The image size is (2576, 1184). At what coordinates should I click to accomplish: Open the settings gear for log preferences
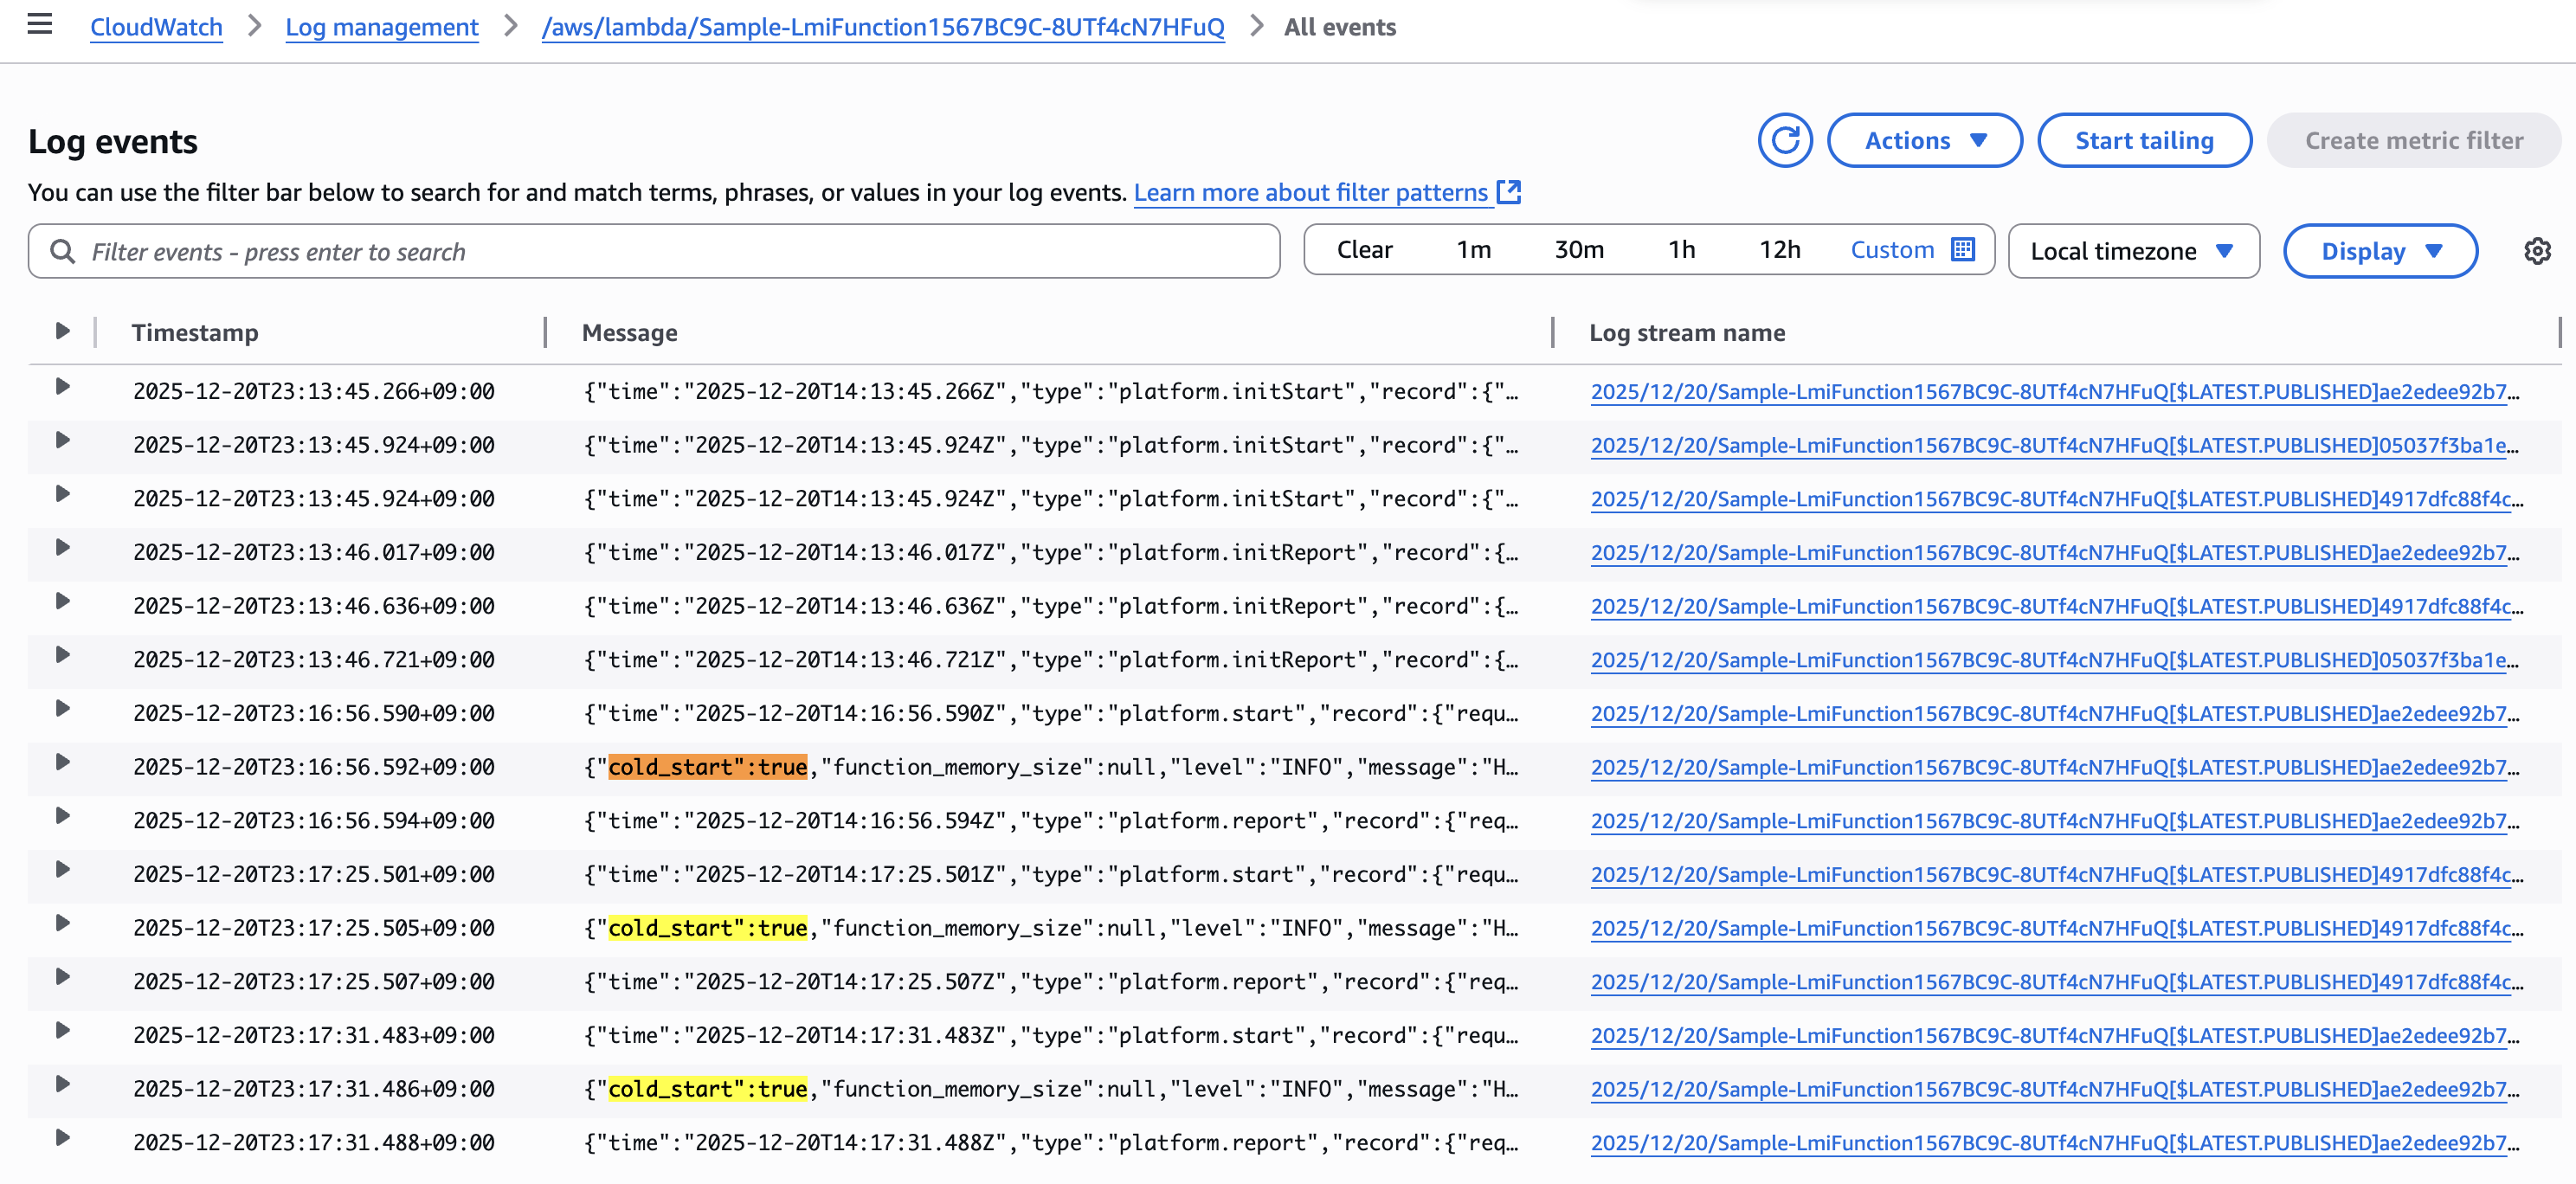(2536, 251)
